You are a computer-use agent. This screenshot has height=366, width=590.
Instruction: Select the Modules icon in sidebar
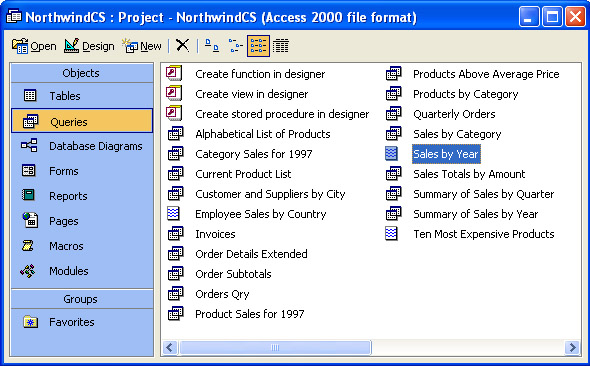(x=29, y=270)
